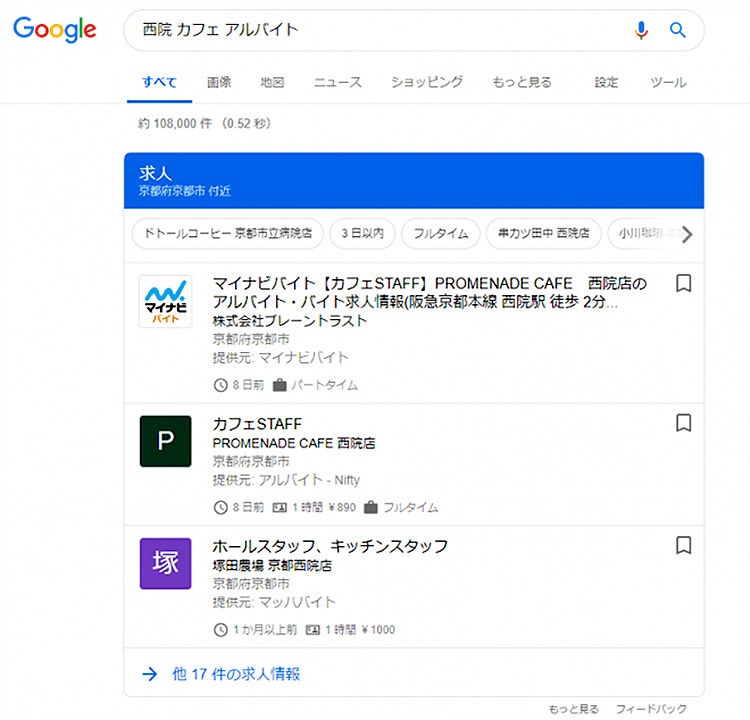This screenshot has width=750, height=720.
Task: Click the マイナビバイト logo thumbnail
Action: pyautogui.click(x=165, y=301)
